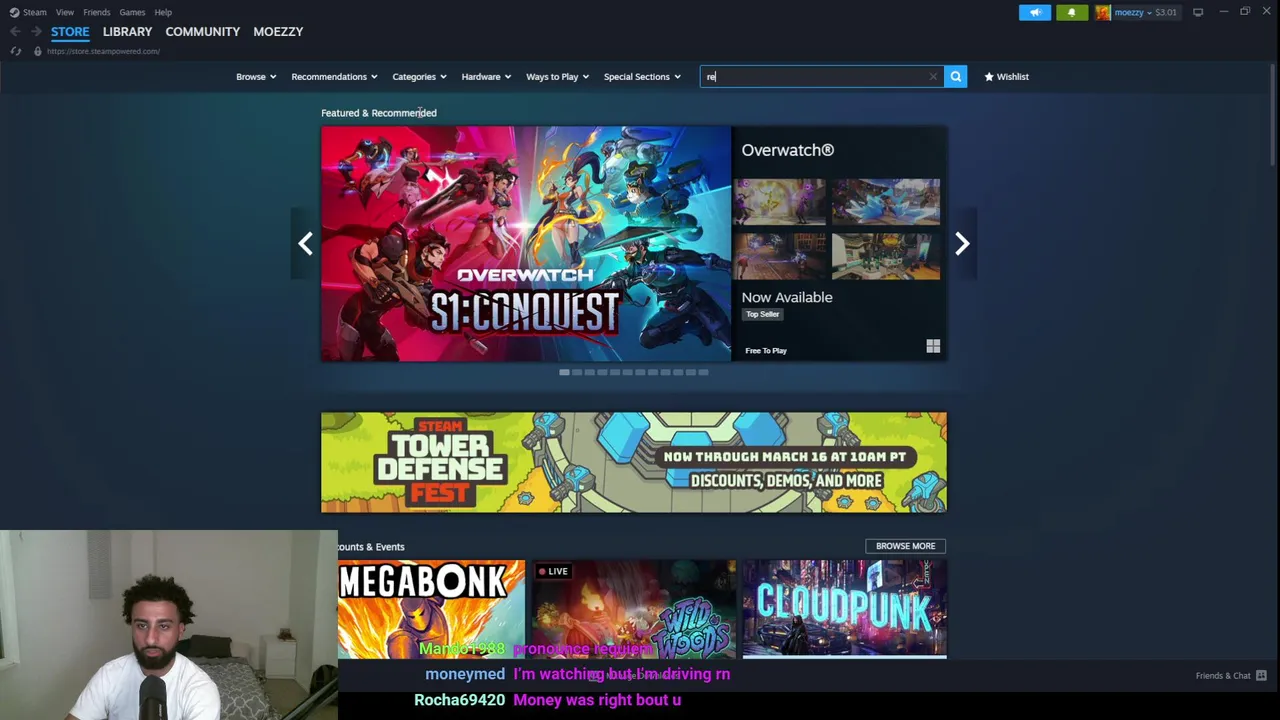Expand the Categories dropdown
Screen dimensions: 1280x720
pyautogui.click(x=419, y=77)
